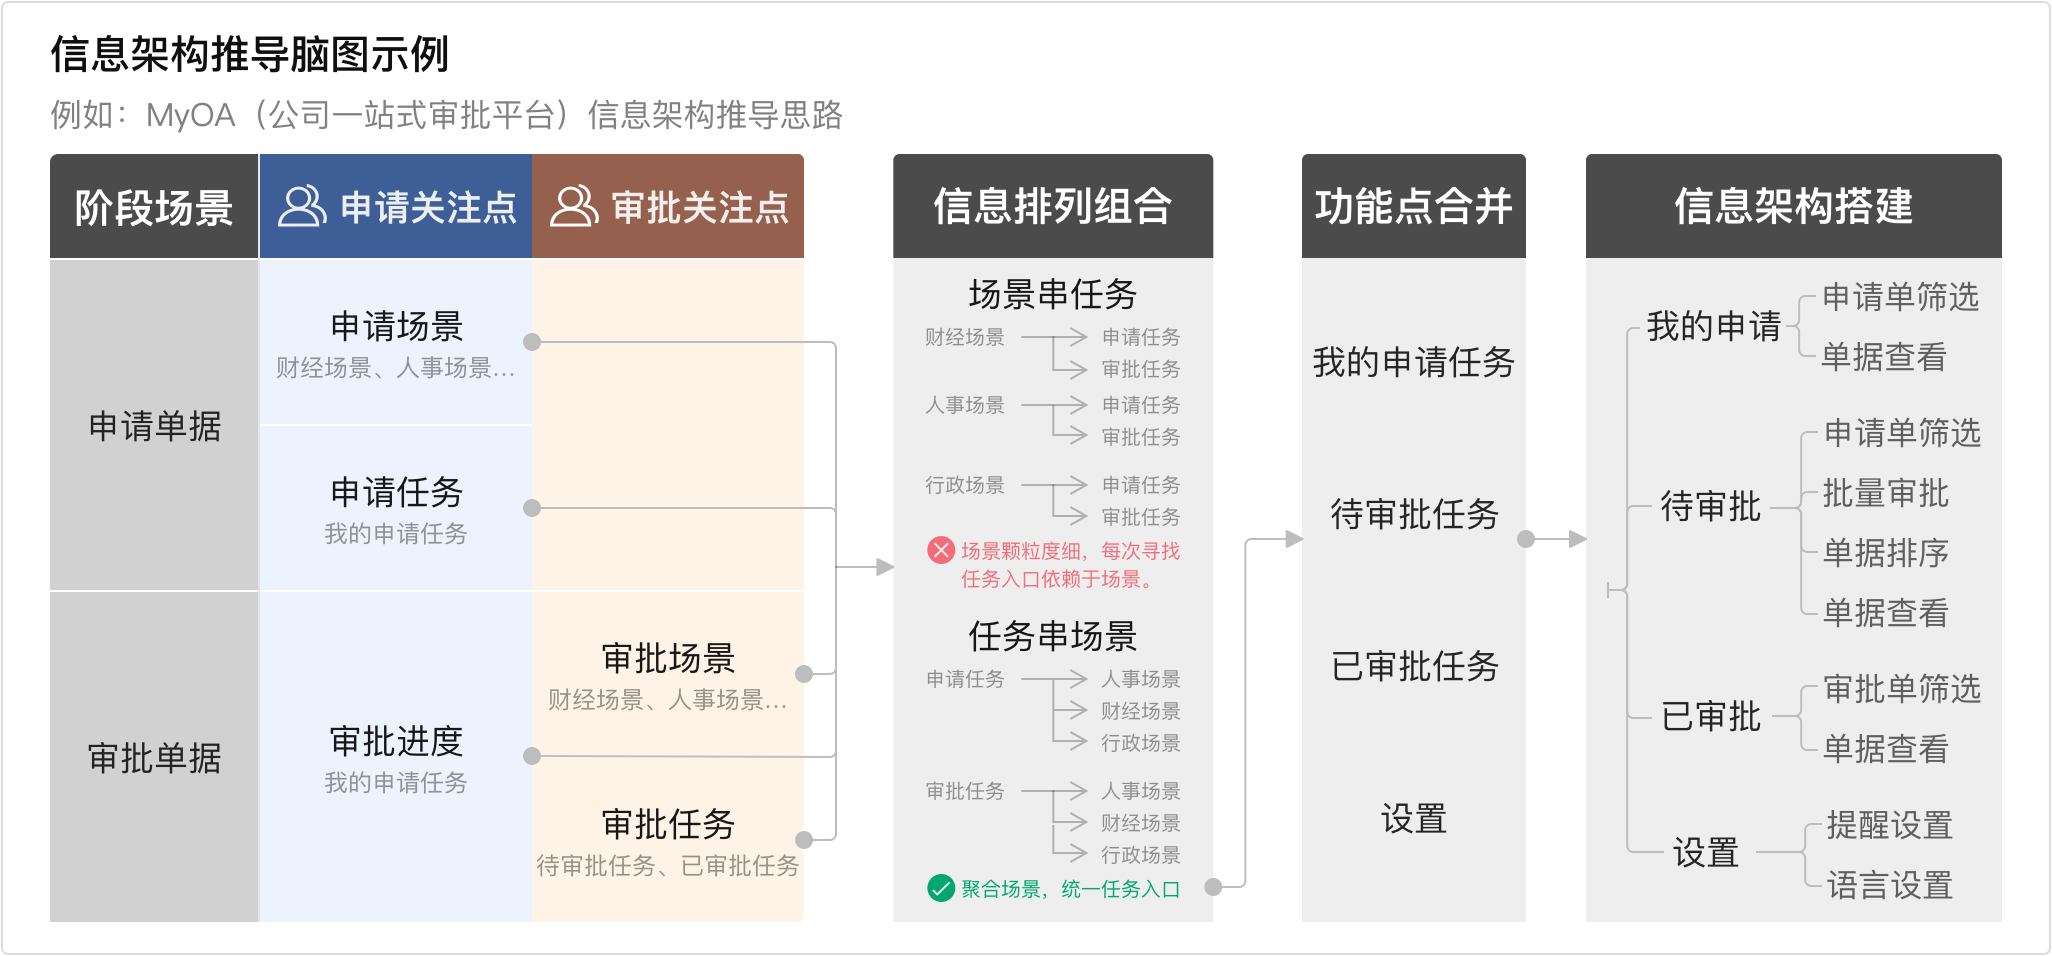Screen dimensions: 2052x956
Task: Select the 审批关注点 header text
Action: [700, 207]
